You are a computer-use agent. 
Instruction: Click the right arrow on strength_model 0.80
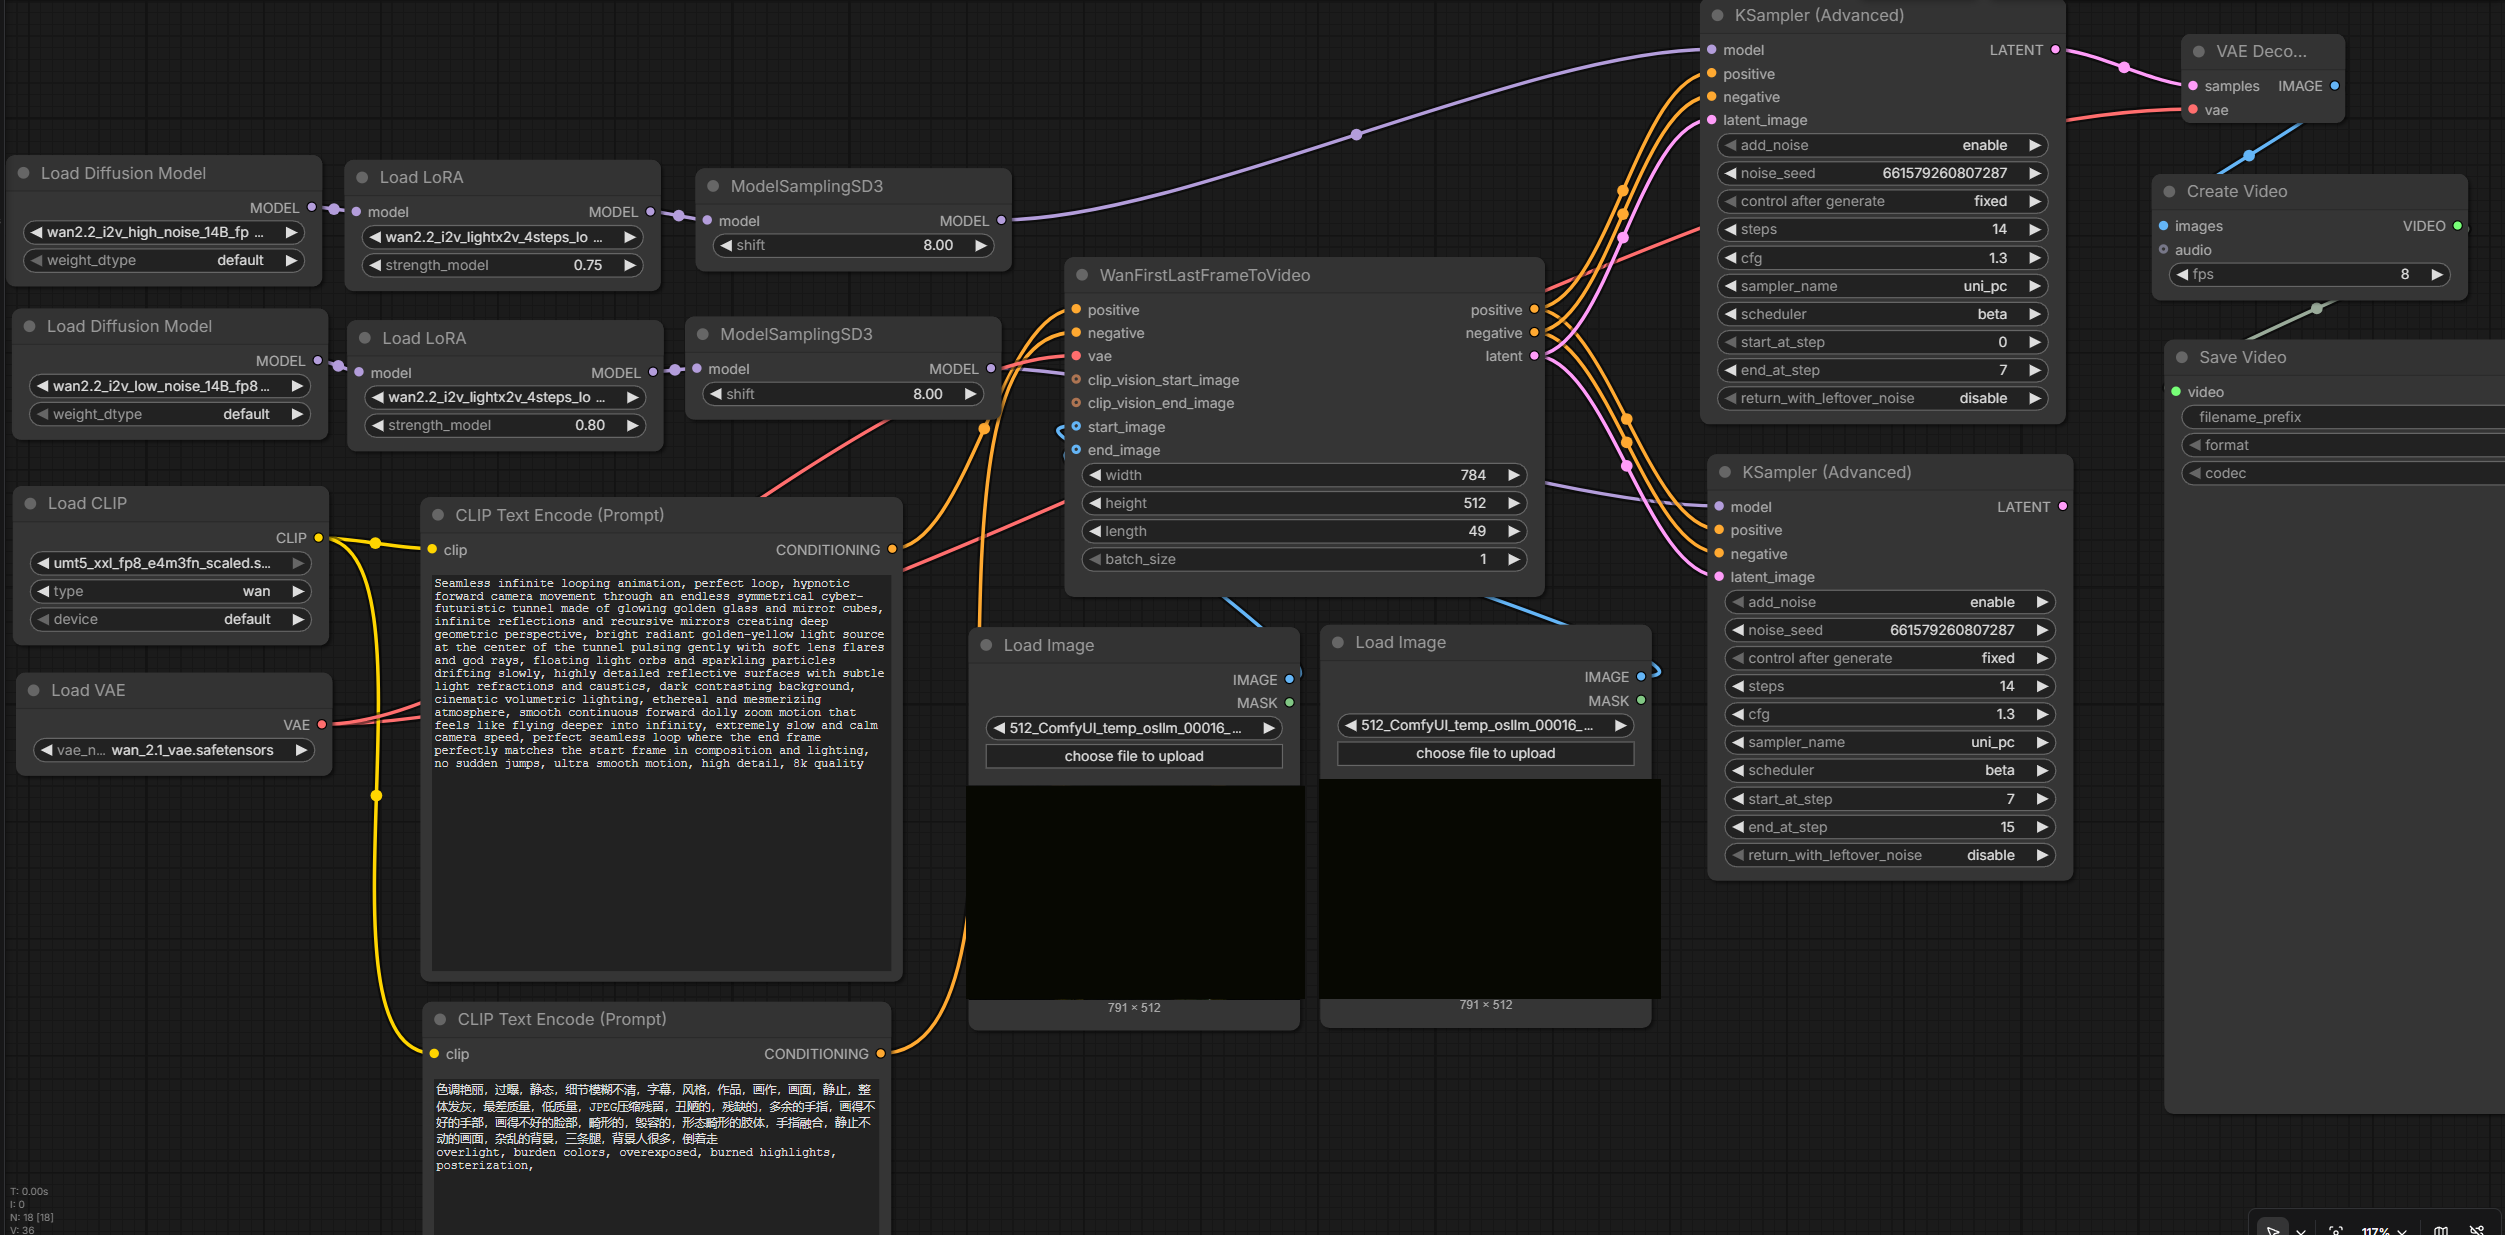632,425
